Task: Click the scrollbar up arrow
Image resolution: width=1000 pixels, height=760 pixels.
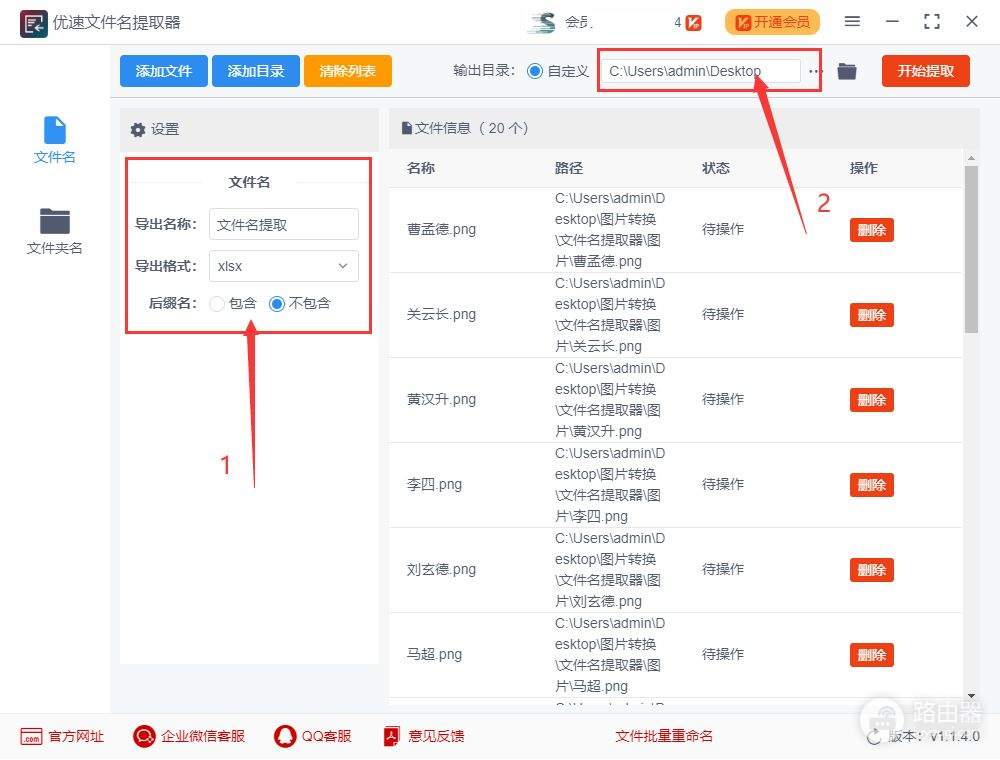Action: (971, 157)
